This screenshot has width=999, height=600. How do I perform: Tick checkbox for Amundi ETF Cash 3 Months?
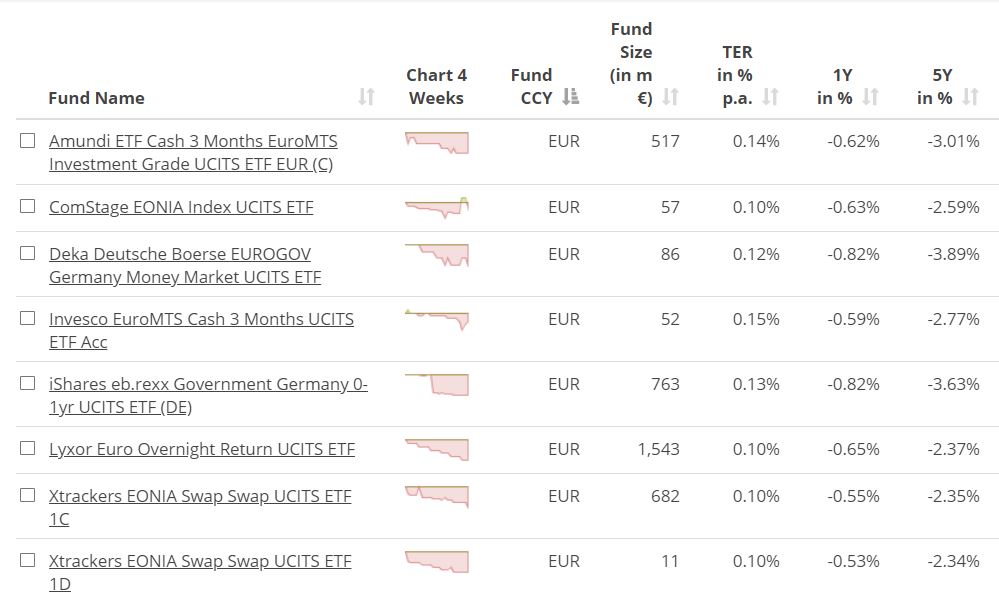(28, 141)
